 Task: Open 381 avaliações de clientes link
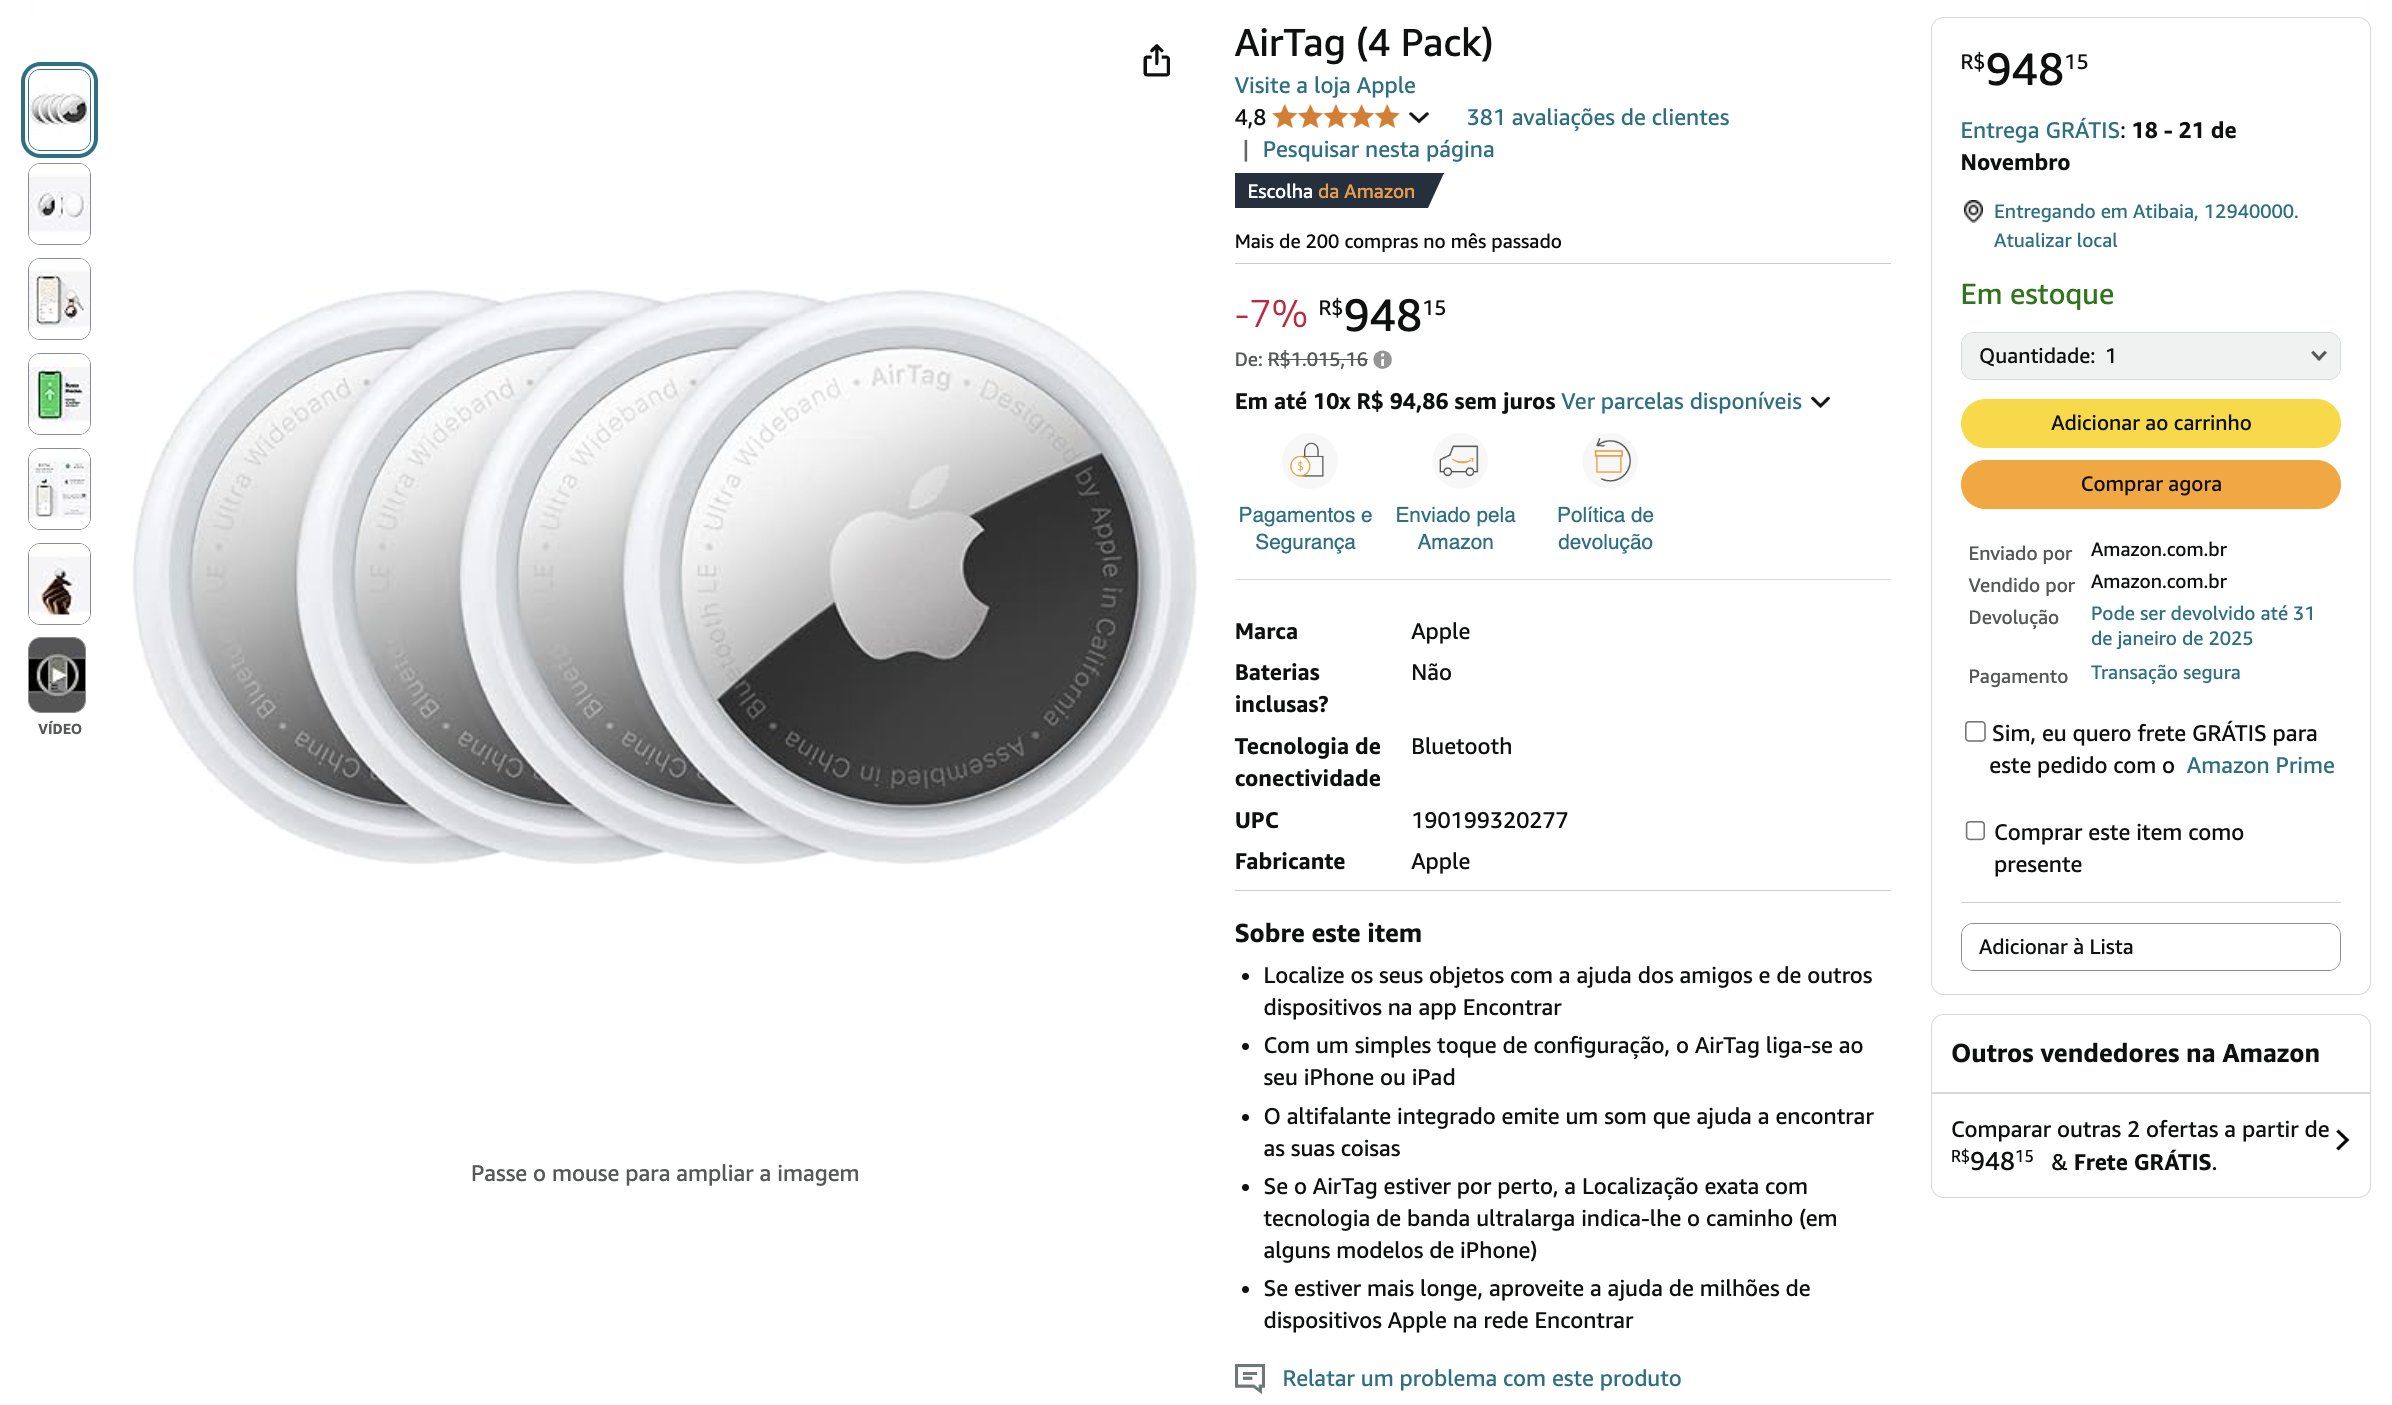click(1597, 118)
